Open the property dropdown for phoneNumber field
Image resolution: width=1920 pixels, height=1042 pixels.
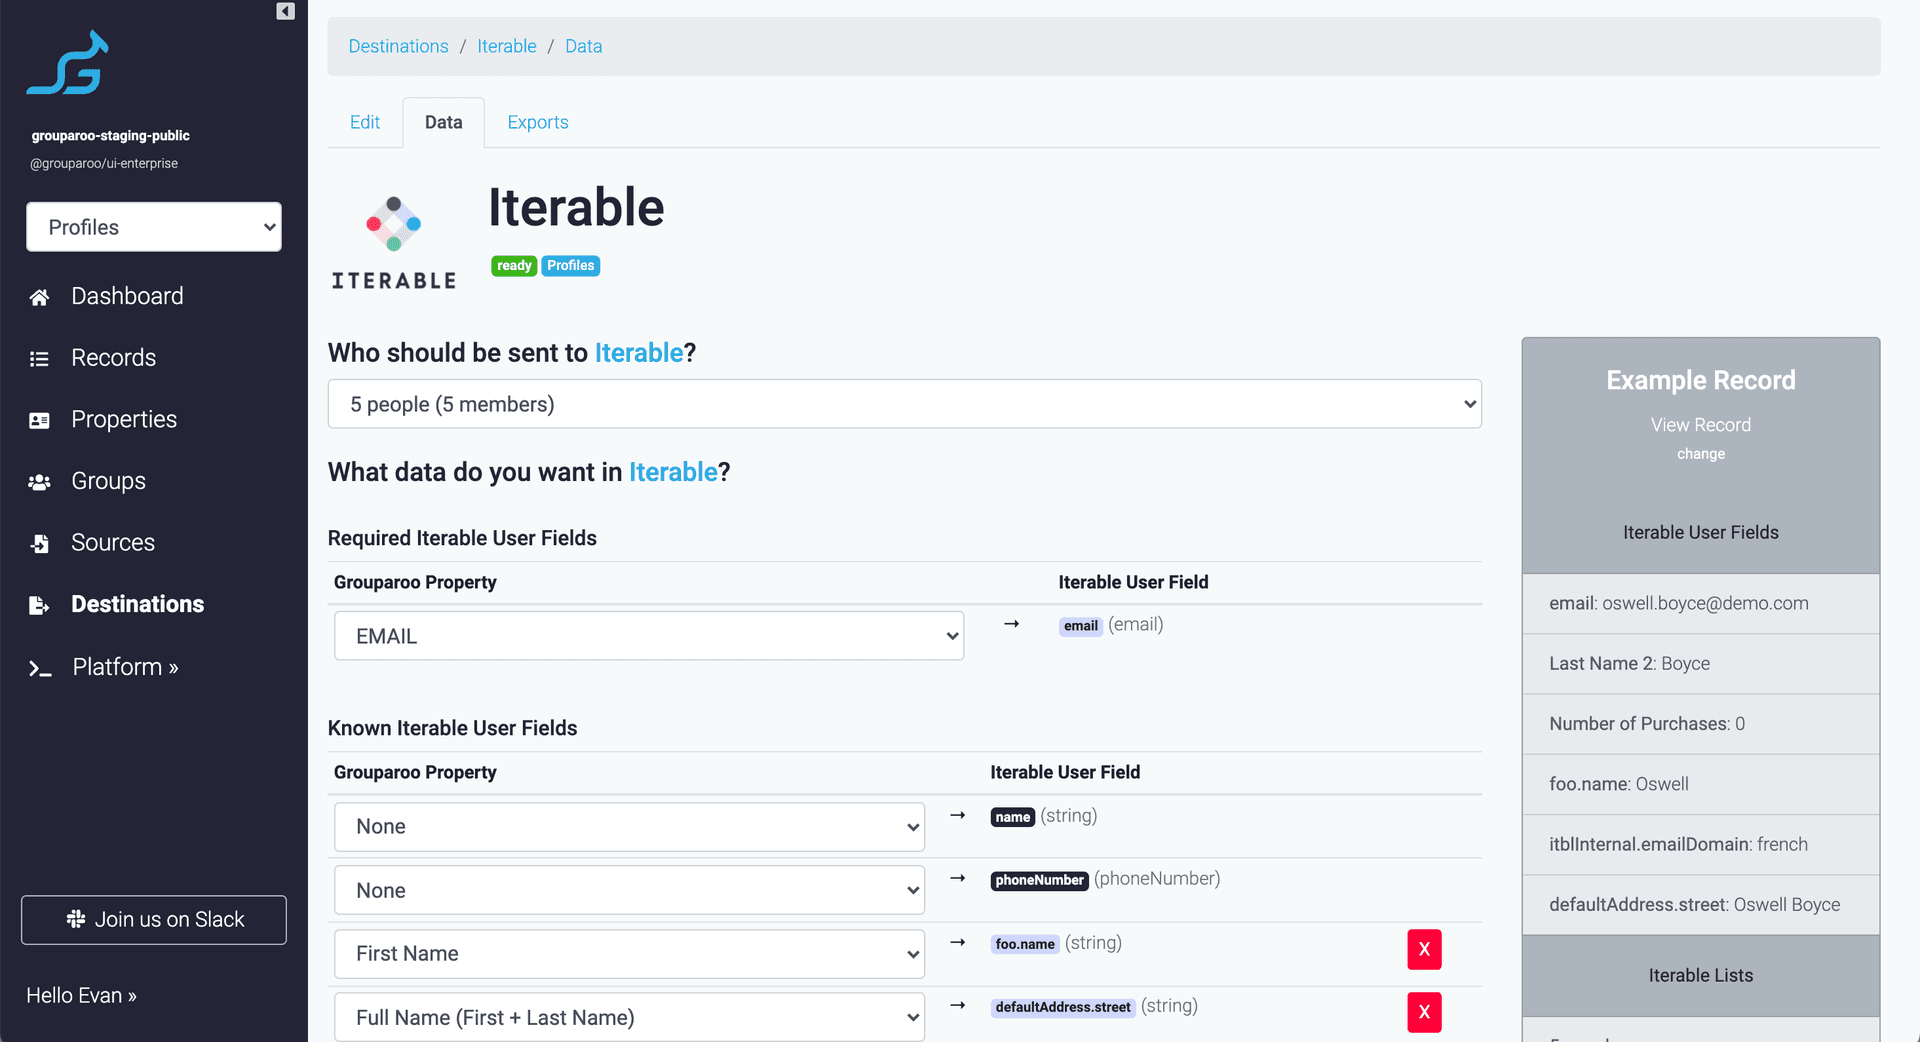[629, 890]
